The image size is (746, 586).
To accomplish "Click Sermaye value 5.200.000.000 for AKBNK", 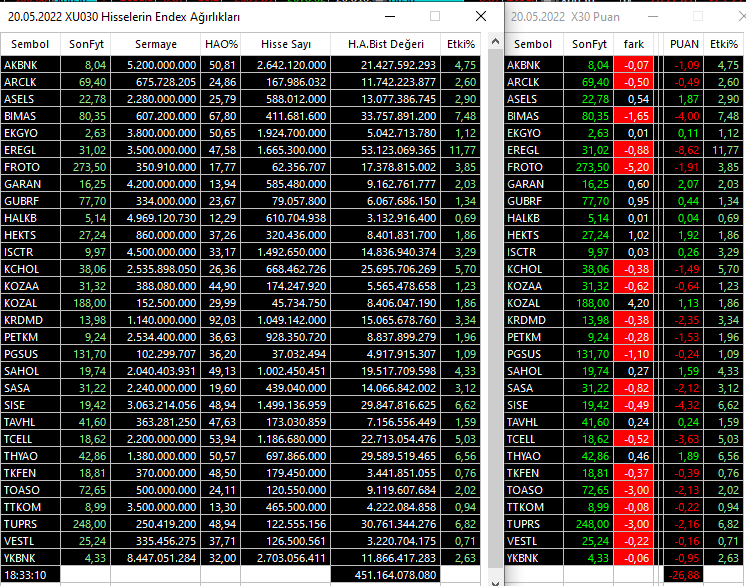I will [x=156, y=65].
